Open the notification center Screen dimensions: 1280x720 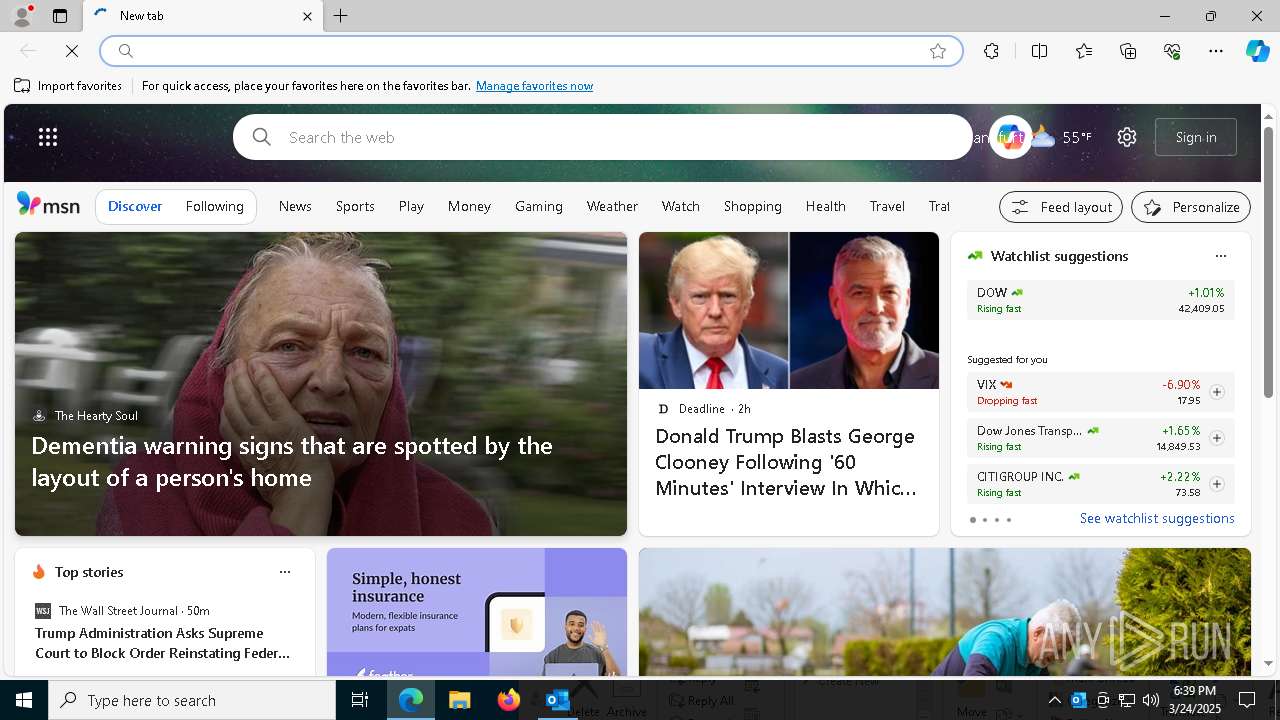click(1247, 700)
